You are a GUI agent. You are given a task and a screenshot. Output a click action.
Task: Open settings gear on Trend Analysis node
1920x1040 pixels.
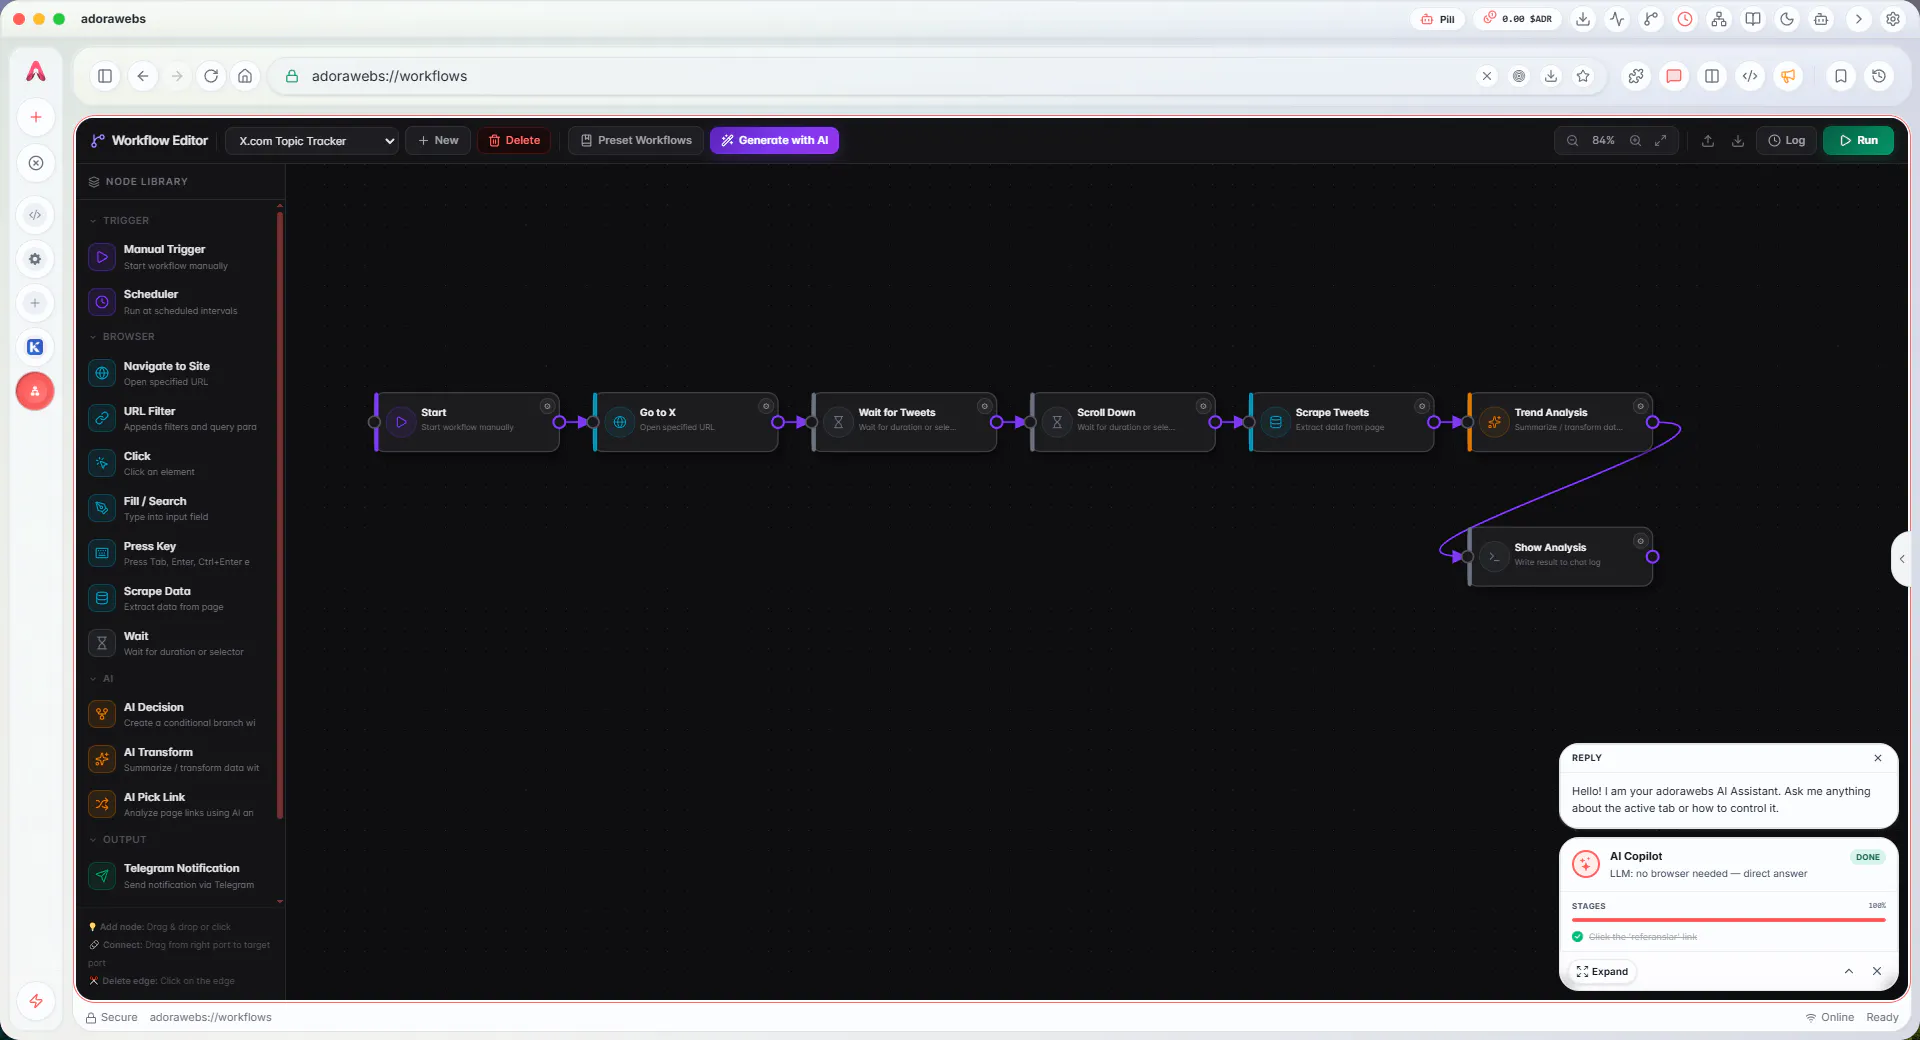coord(1640,406)
